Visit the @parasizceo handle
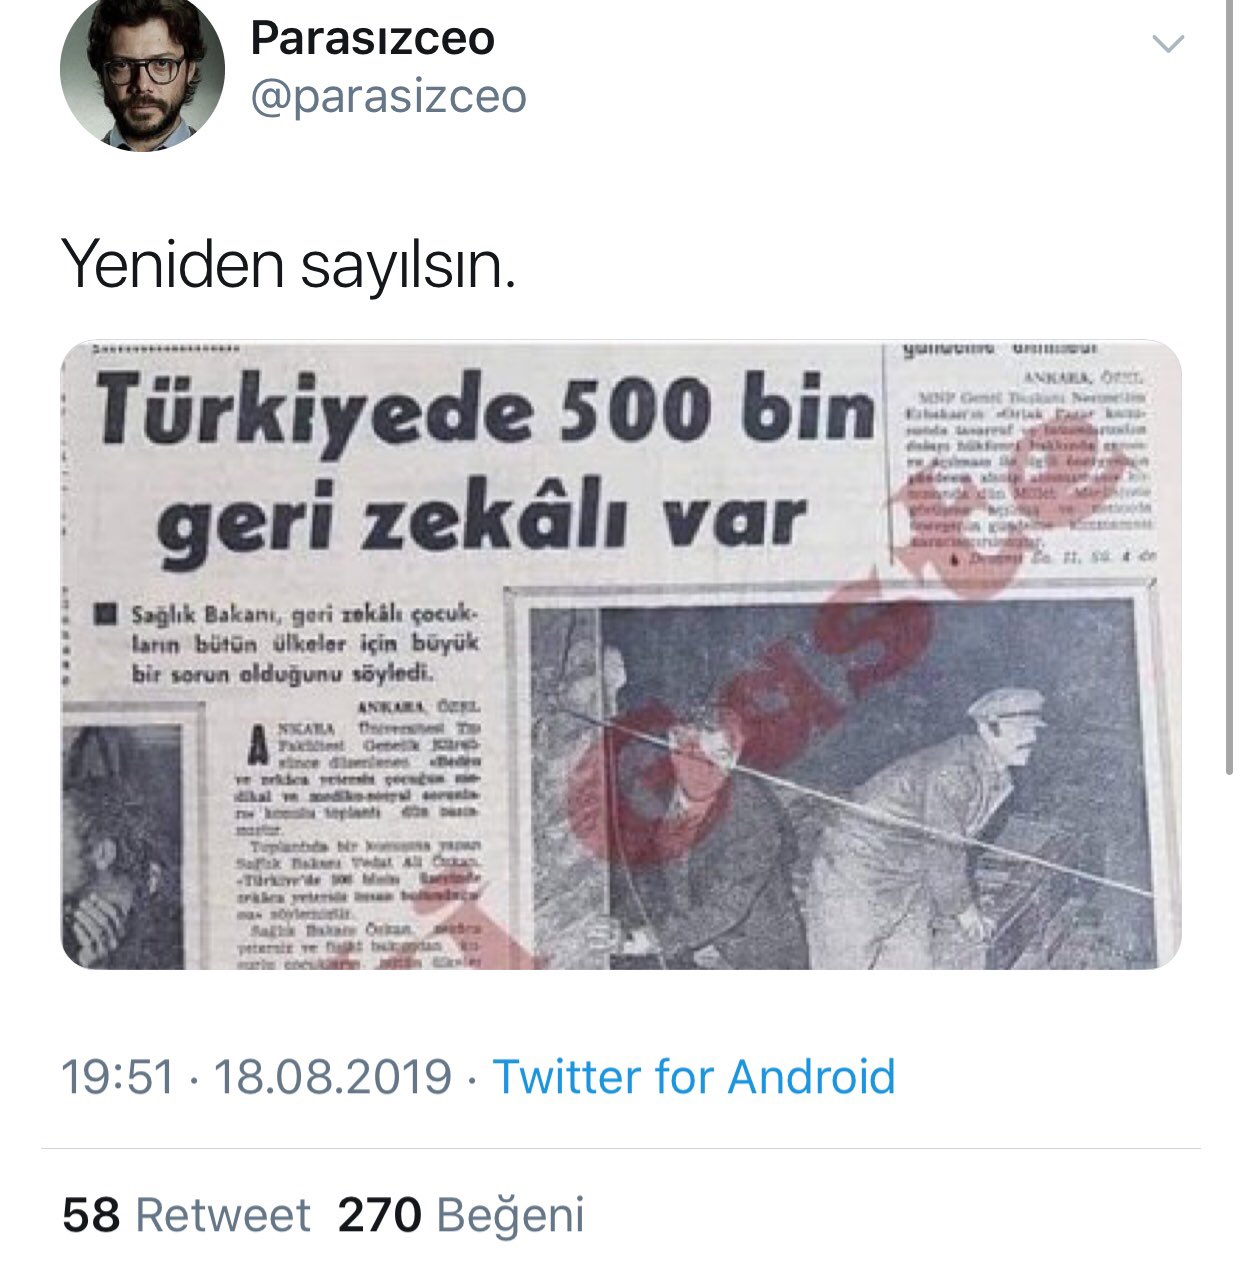1242x1272 pixels. coord(388,97)
